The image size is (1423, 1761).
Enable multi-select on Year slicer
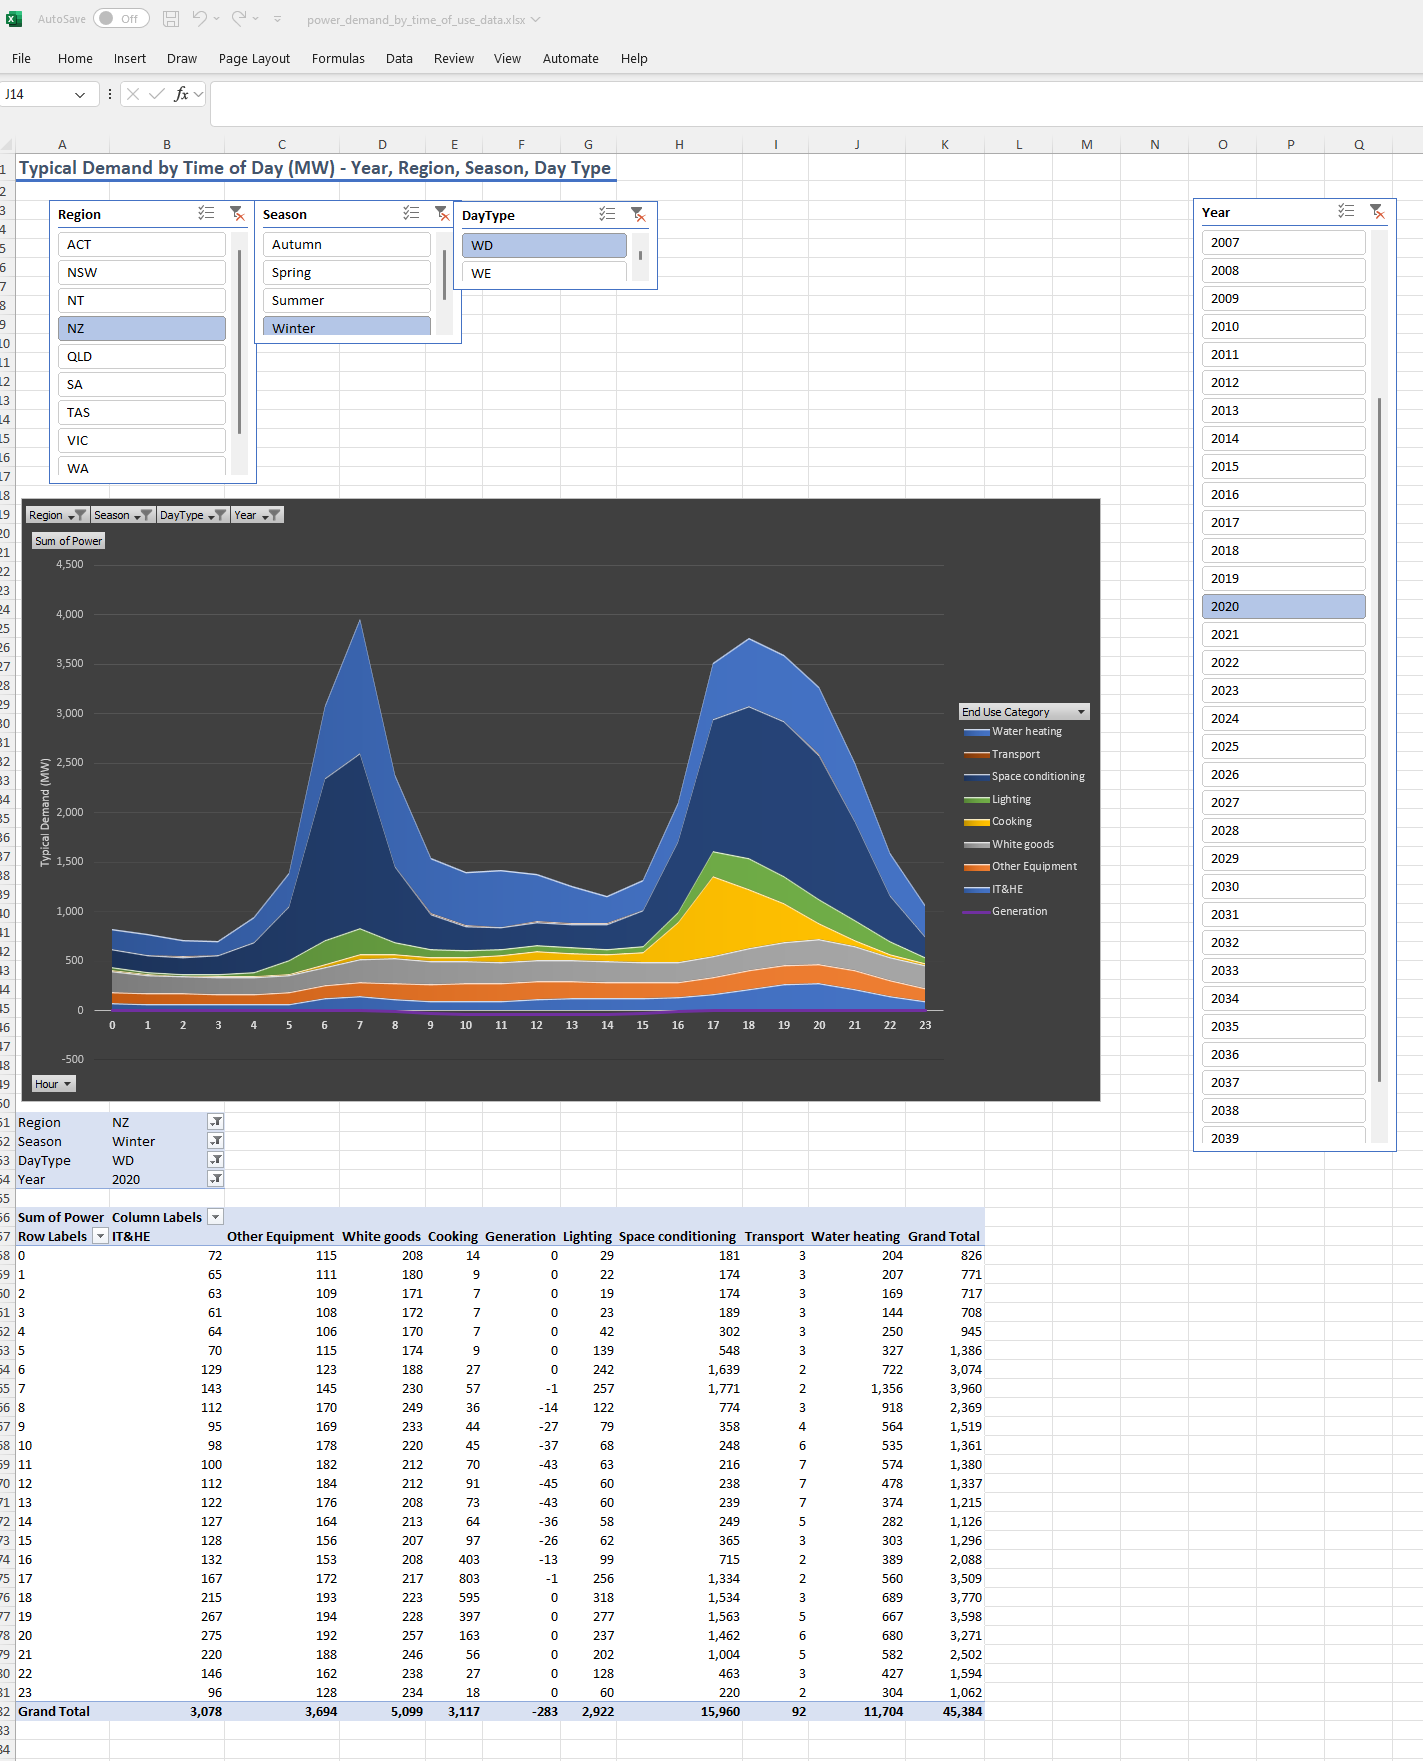click(1346, 212)
